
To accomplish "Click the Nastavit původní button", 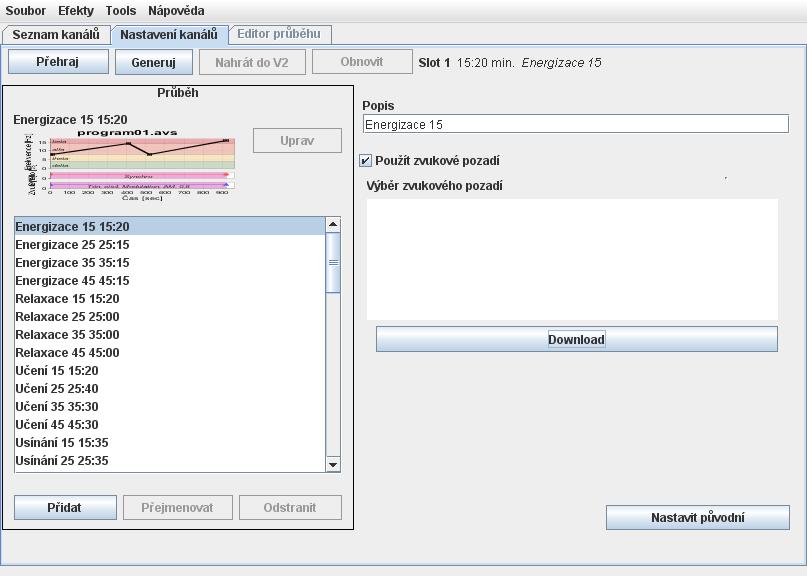I will (697, 517).
